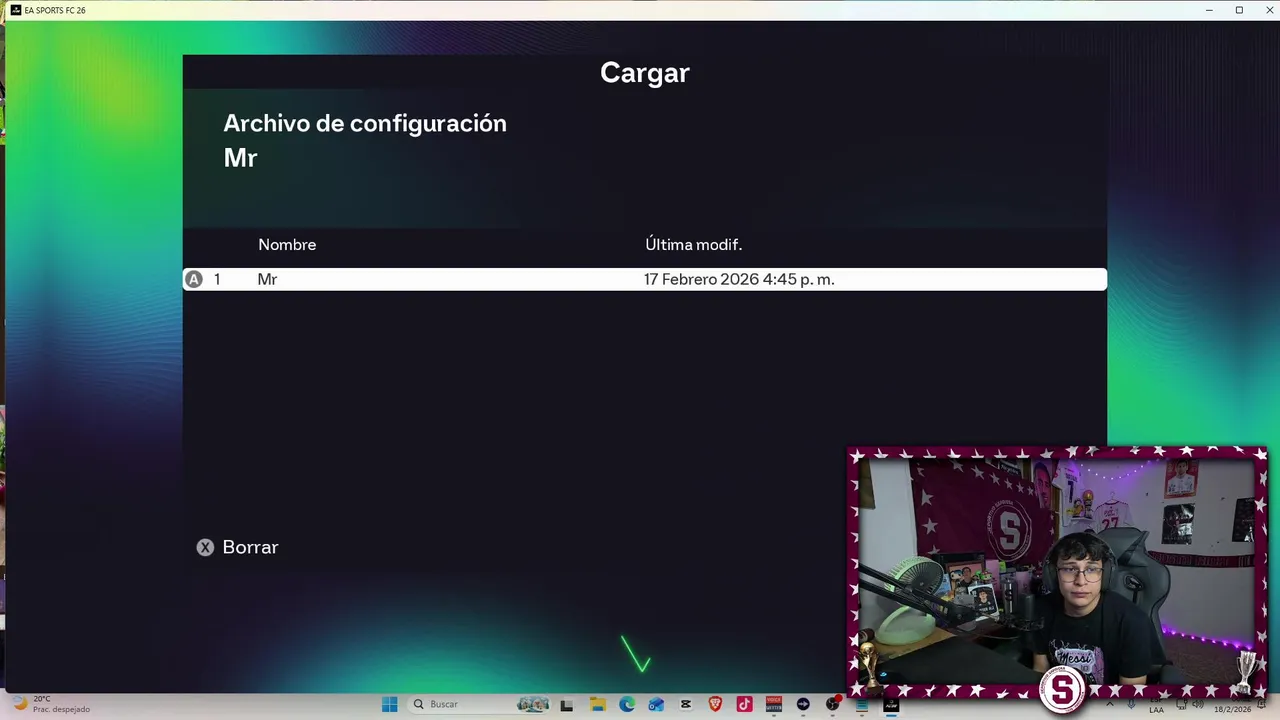
Task: Click Borrar to delete the file
Action: 250,547
